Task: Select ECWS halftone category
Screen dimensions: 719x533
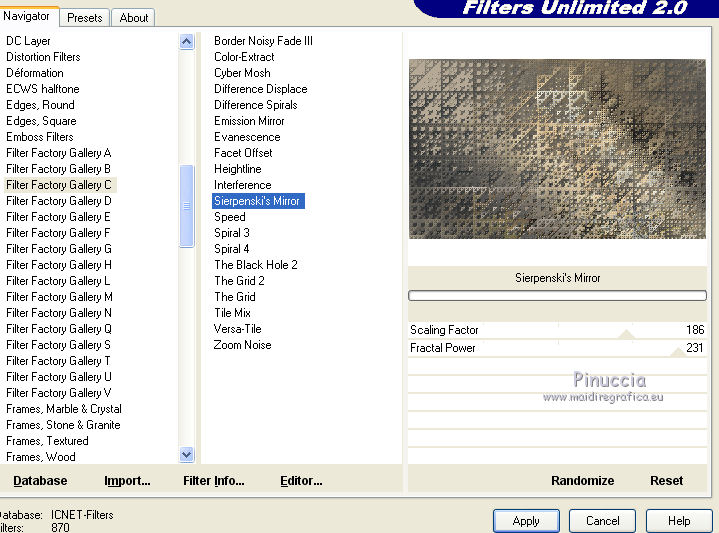Action: [x=43, y=89]
